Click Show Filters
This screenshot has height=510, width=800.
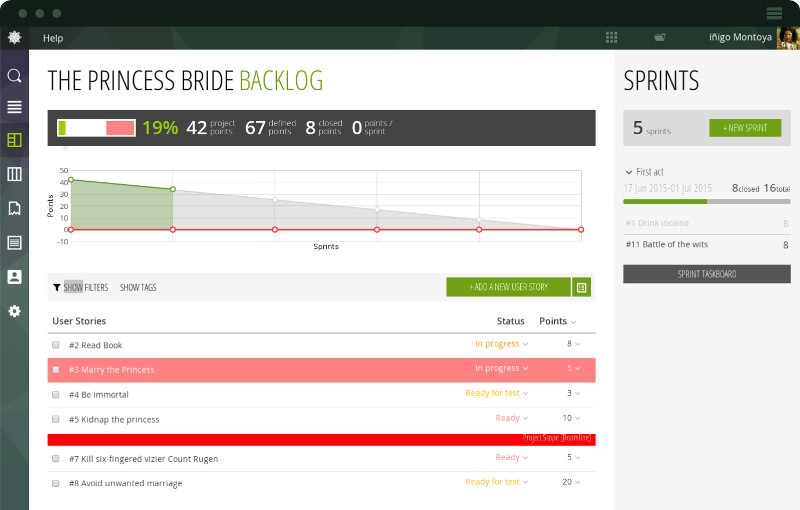point(86,288)
